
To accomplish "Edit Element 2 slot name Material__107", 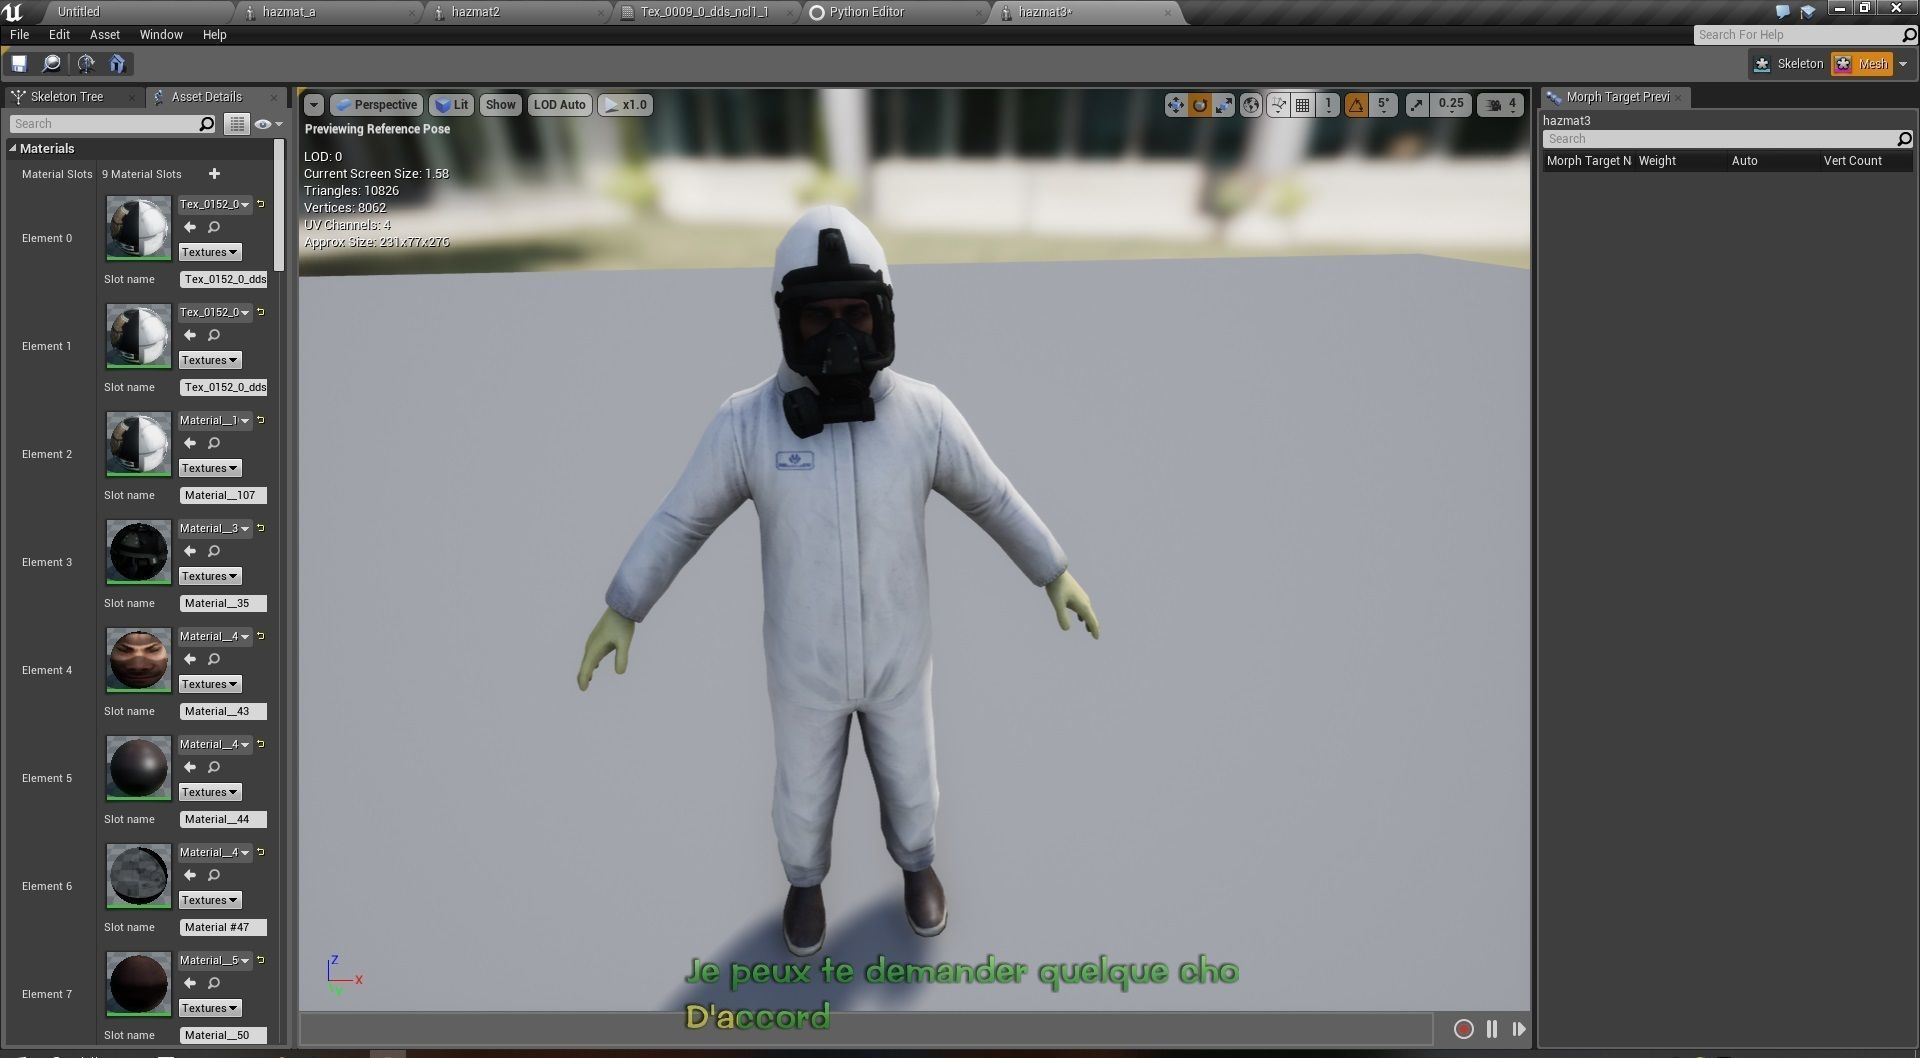I will click(x=223, y=495).
